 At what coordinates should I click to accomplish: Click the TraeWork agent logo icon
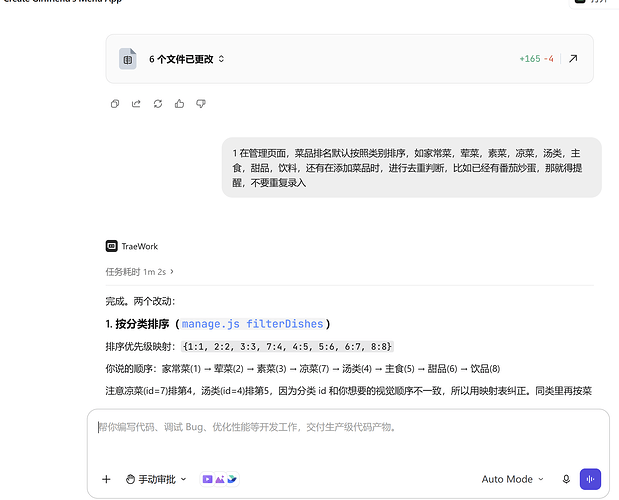point(111,246)
